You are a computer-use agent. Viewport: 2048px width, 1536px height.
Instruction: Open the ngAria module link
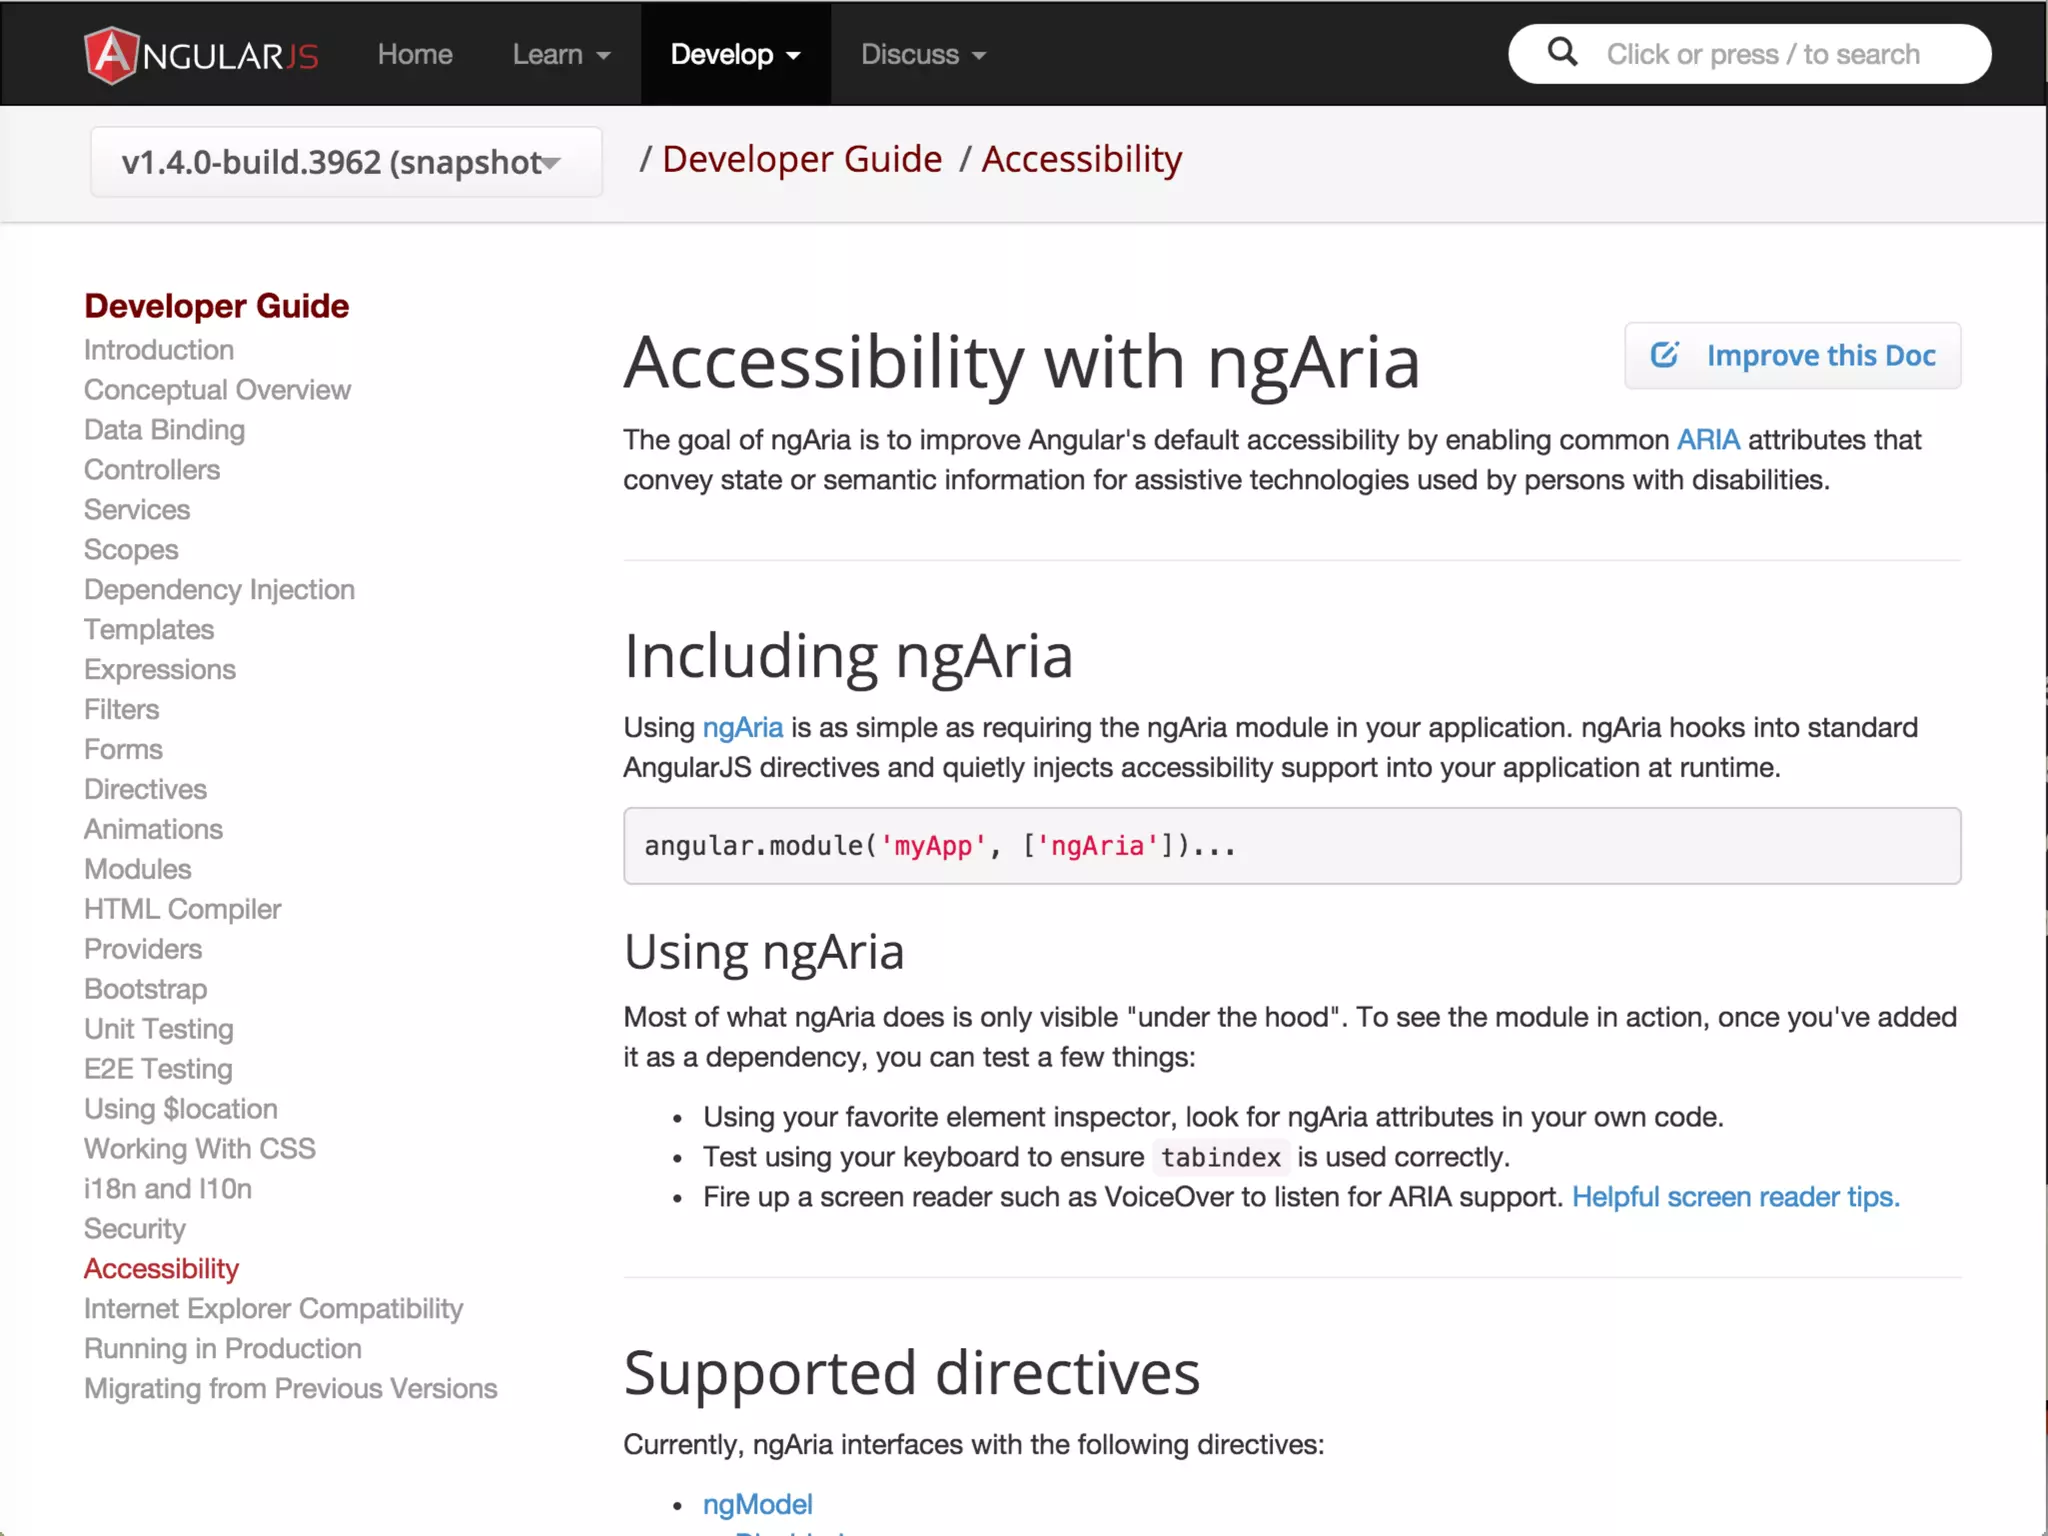tap(742, 727)
